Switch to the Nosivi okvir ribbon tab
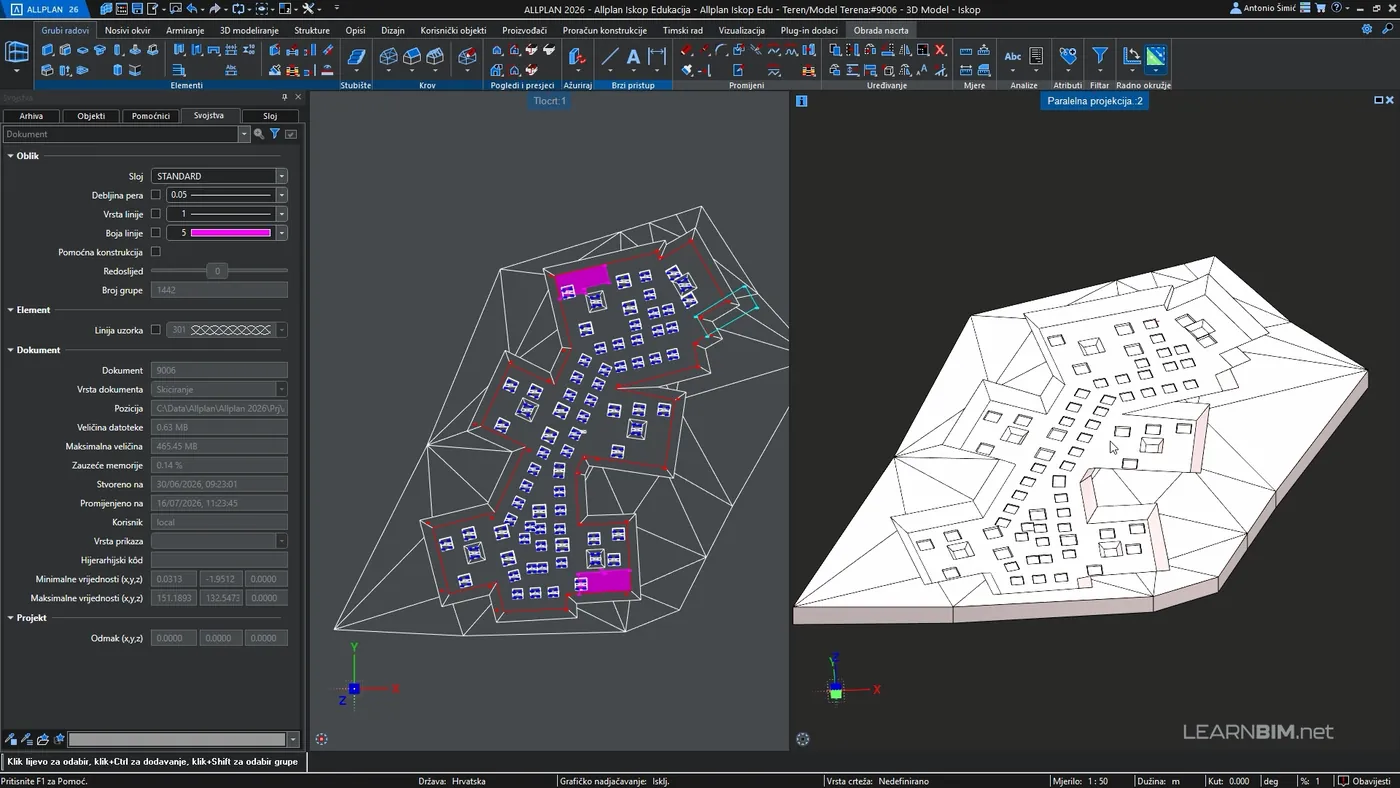Viewport: 1400px width, 788px height. [x=127, y=30]
